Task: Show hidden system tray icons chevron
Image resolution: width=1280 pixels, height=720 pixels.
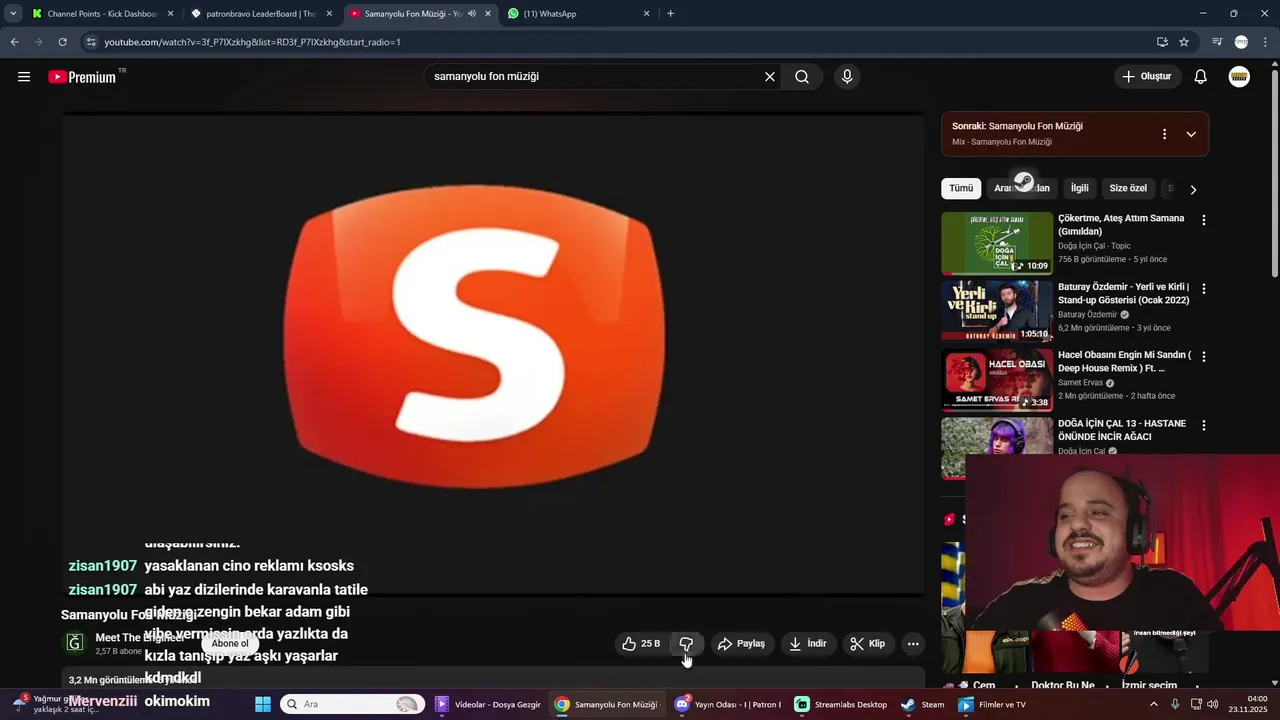Action: (x=1153, y=704)
